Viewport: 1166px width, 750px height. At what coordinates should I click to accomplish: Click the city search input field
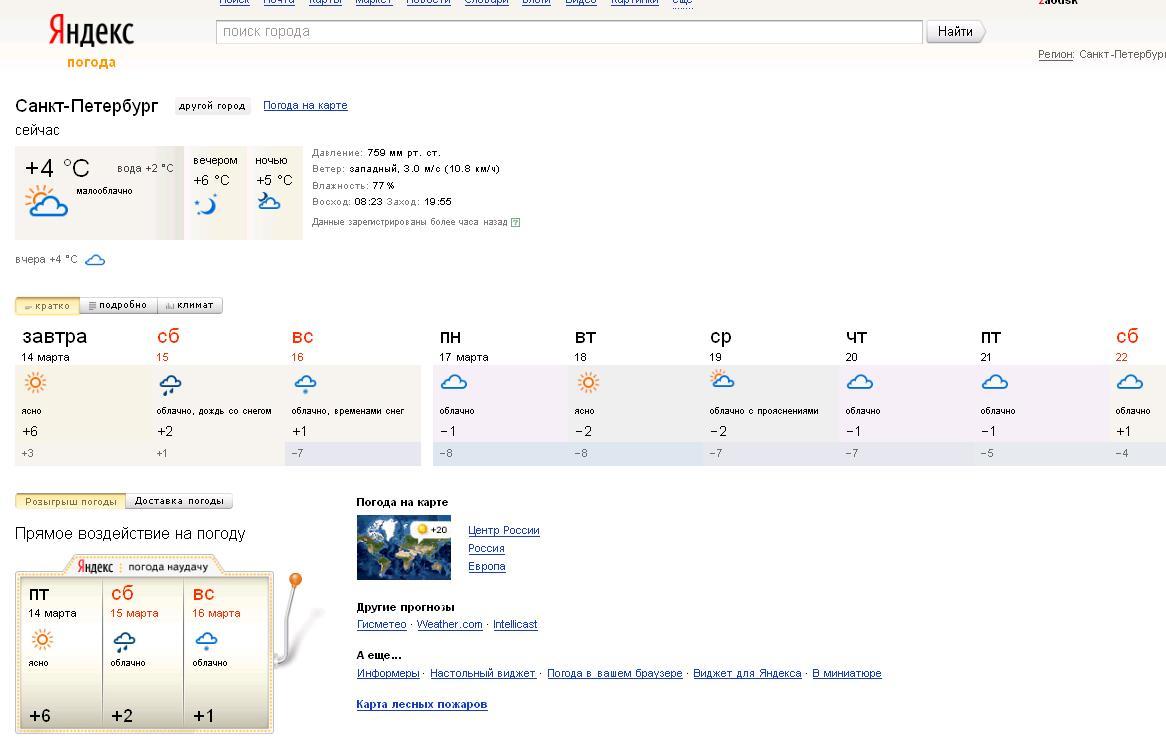[568, 32]
